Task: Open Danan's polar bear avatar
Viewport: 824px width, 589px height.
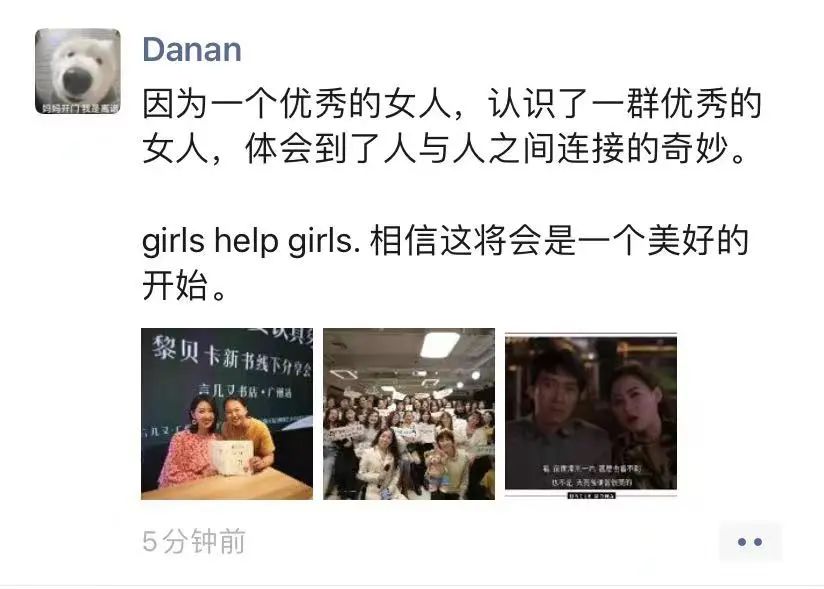Action: click(78, 71)
